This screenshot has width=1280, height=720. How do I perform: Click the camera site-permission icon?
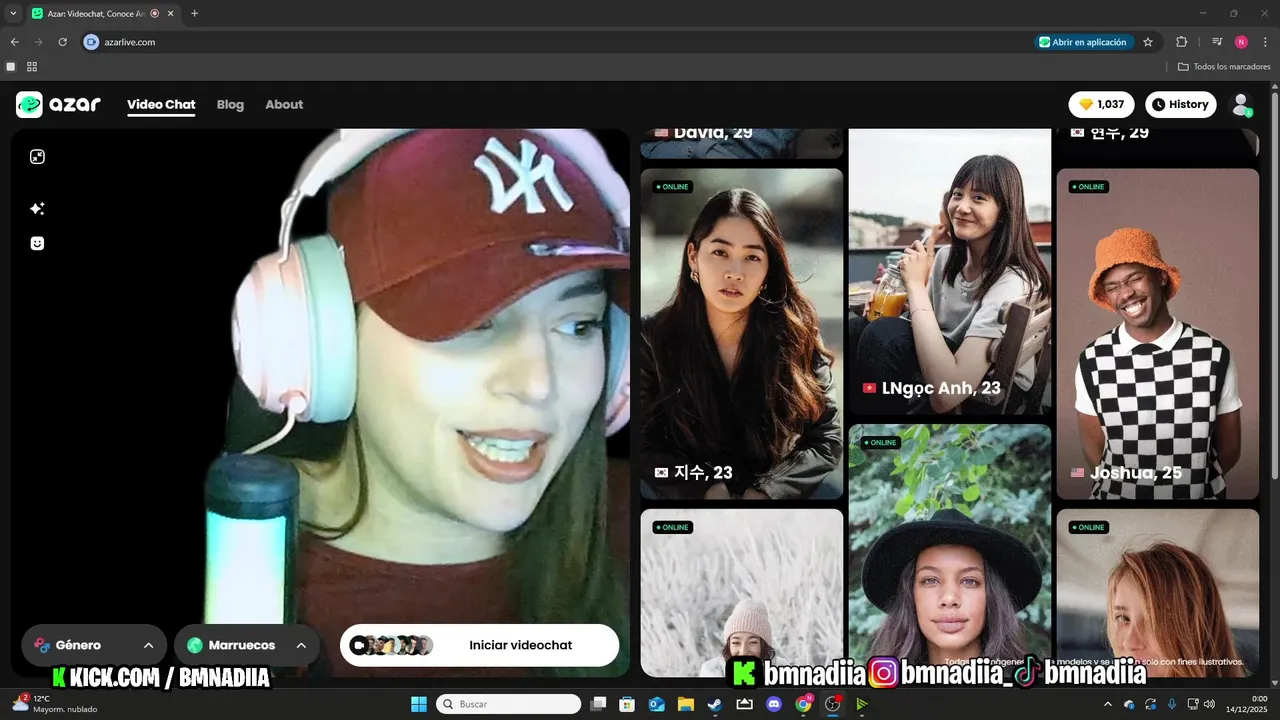91,42
